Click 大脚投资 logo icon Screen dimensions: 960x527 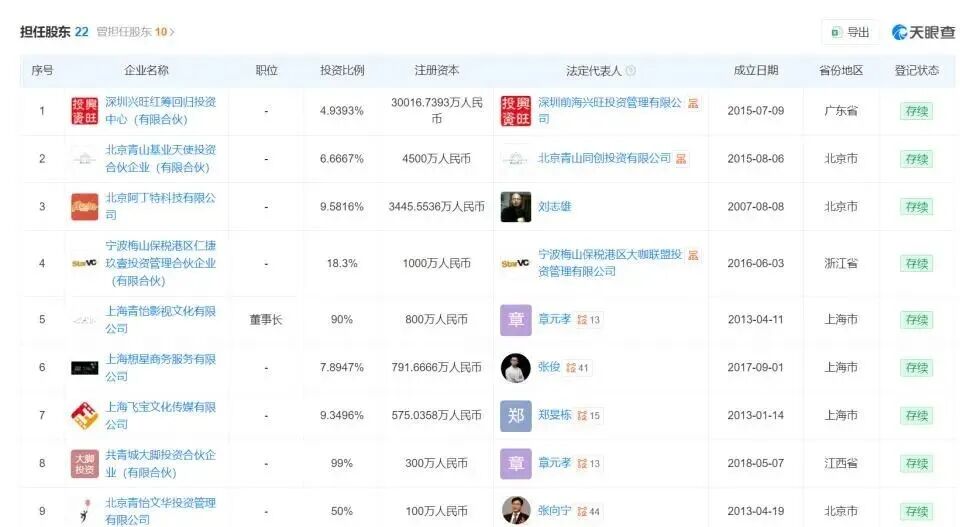pyautogui.click(x=84, y=463)
